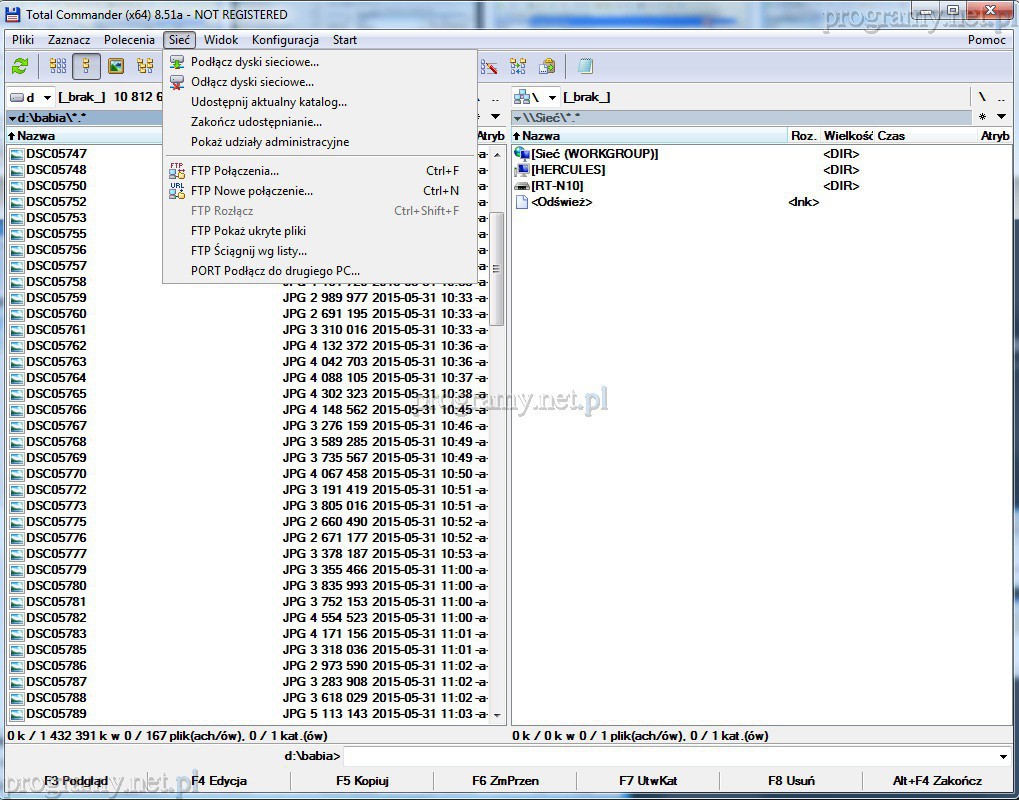The image size is (1019, 800).
Task: Click the HERCULES computer icon in right panel
Action: pos(521,170)
